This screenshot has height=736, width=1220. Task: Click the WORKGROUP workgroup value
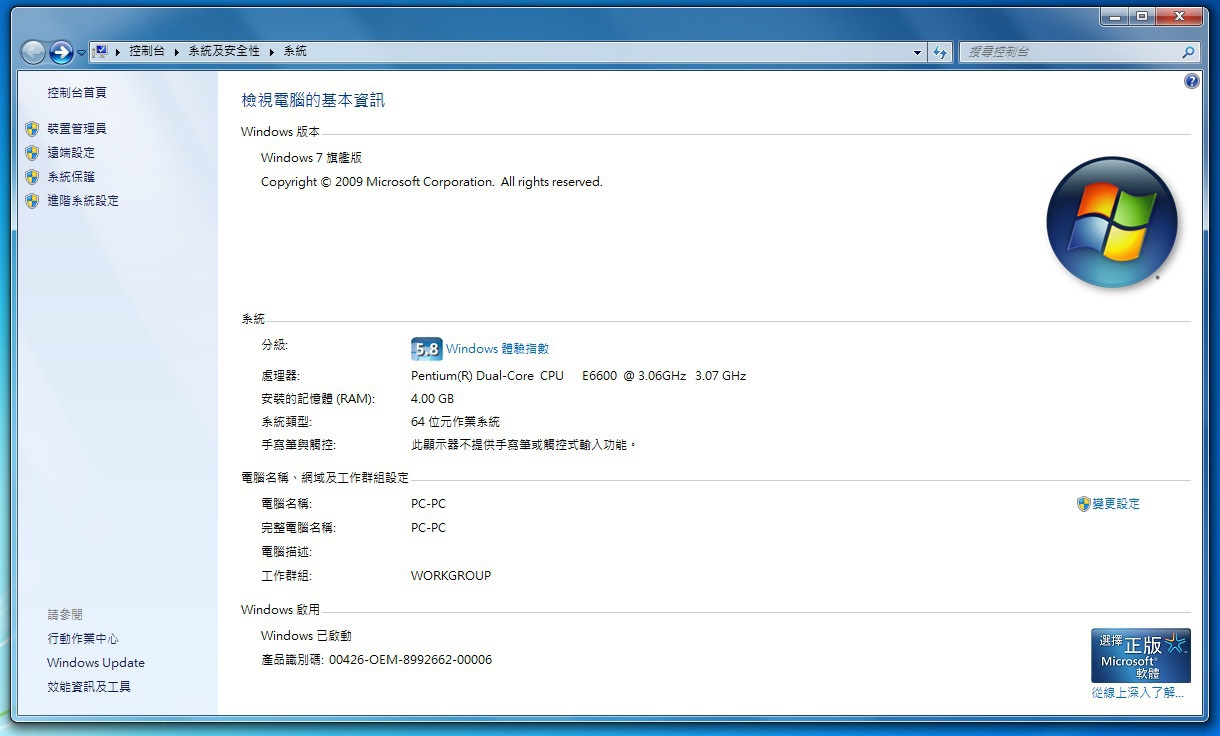tap(451, 576)
